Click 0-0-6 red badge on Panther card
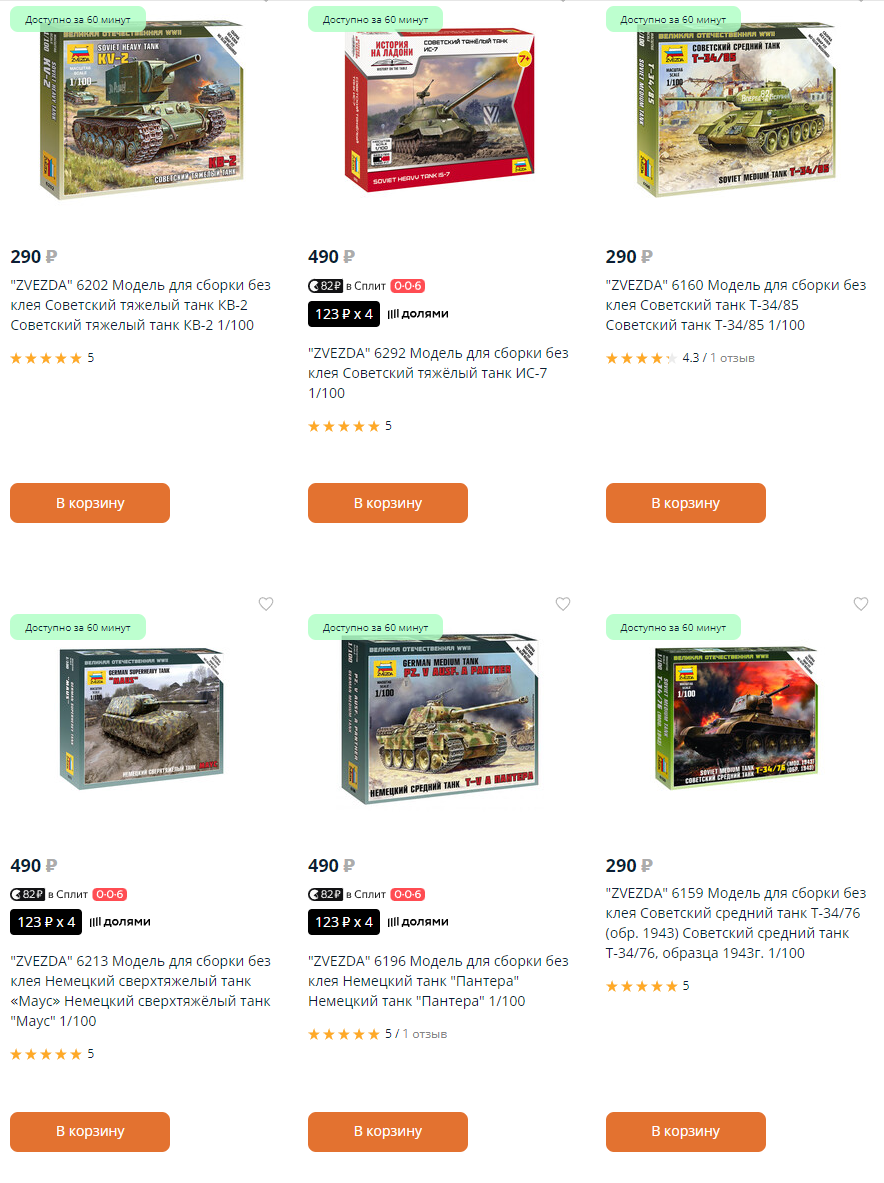The height and width of the screenshot is (1183, 884). pyautogui.click(x=407, y=894)
